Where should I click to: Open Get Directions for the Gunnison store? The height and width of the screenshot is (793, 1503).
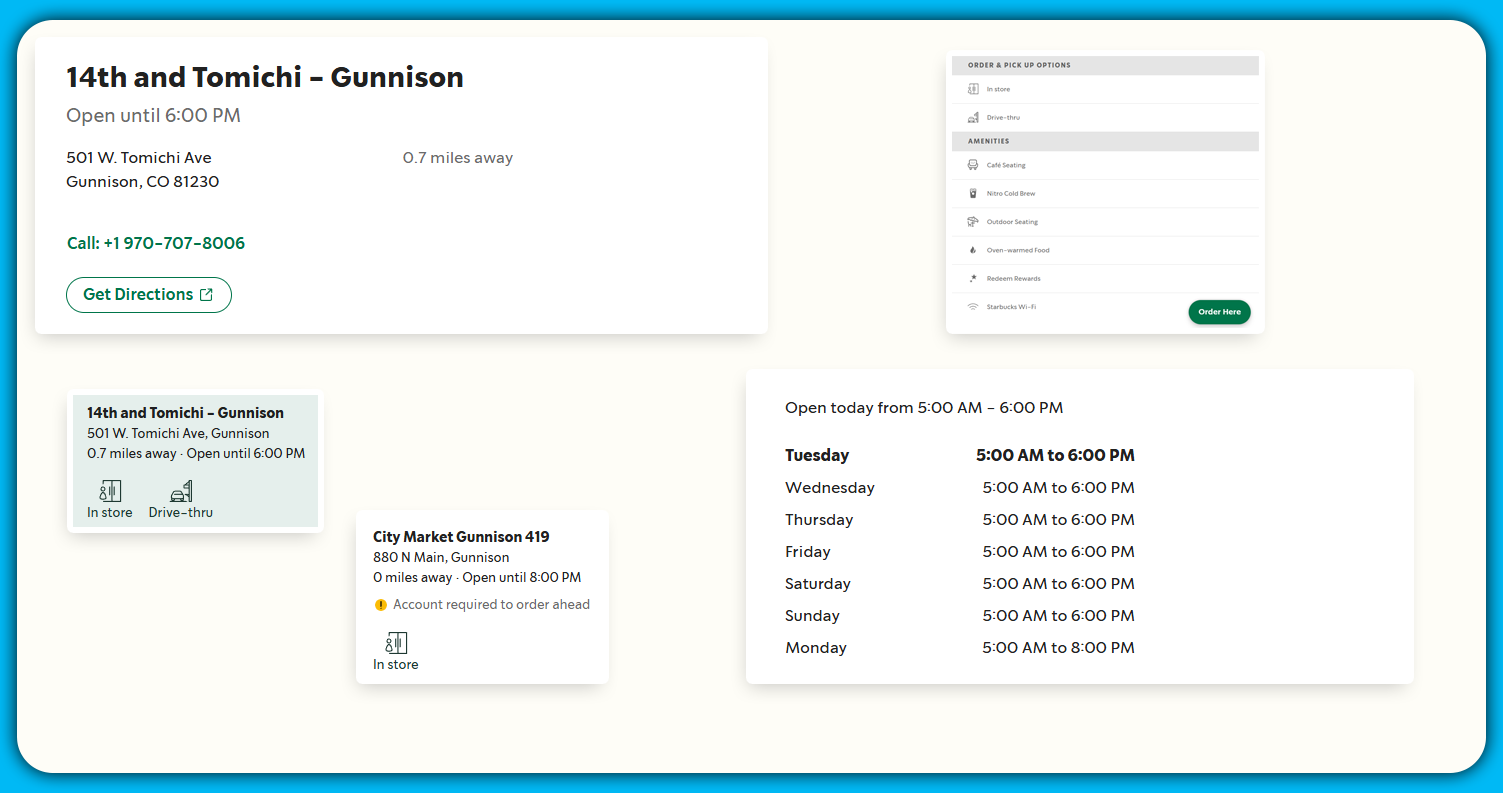click(x=148, y=295)
